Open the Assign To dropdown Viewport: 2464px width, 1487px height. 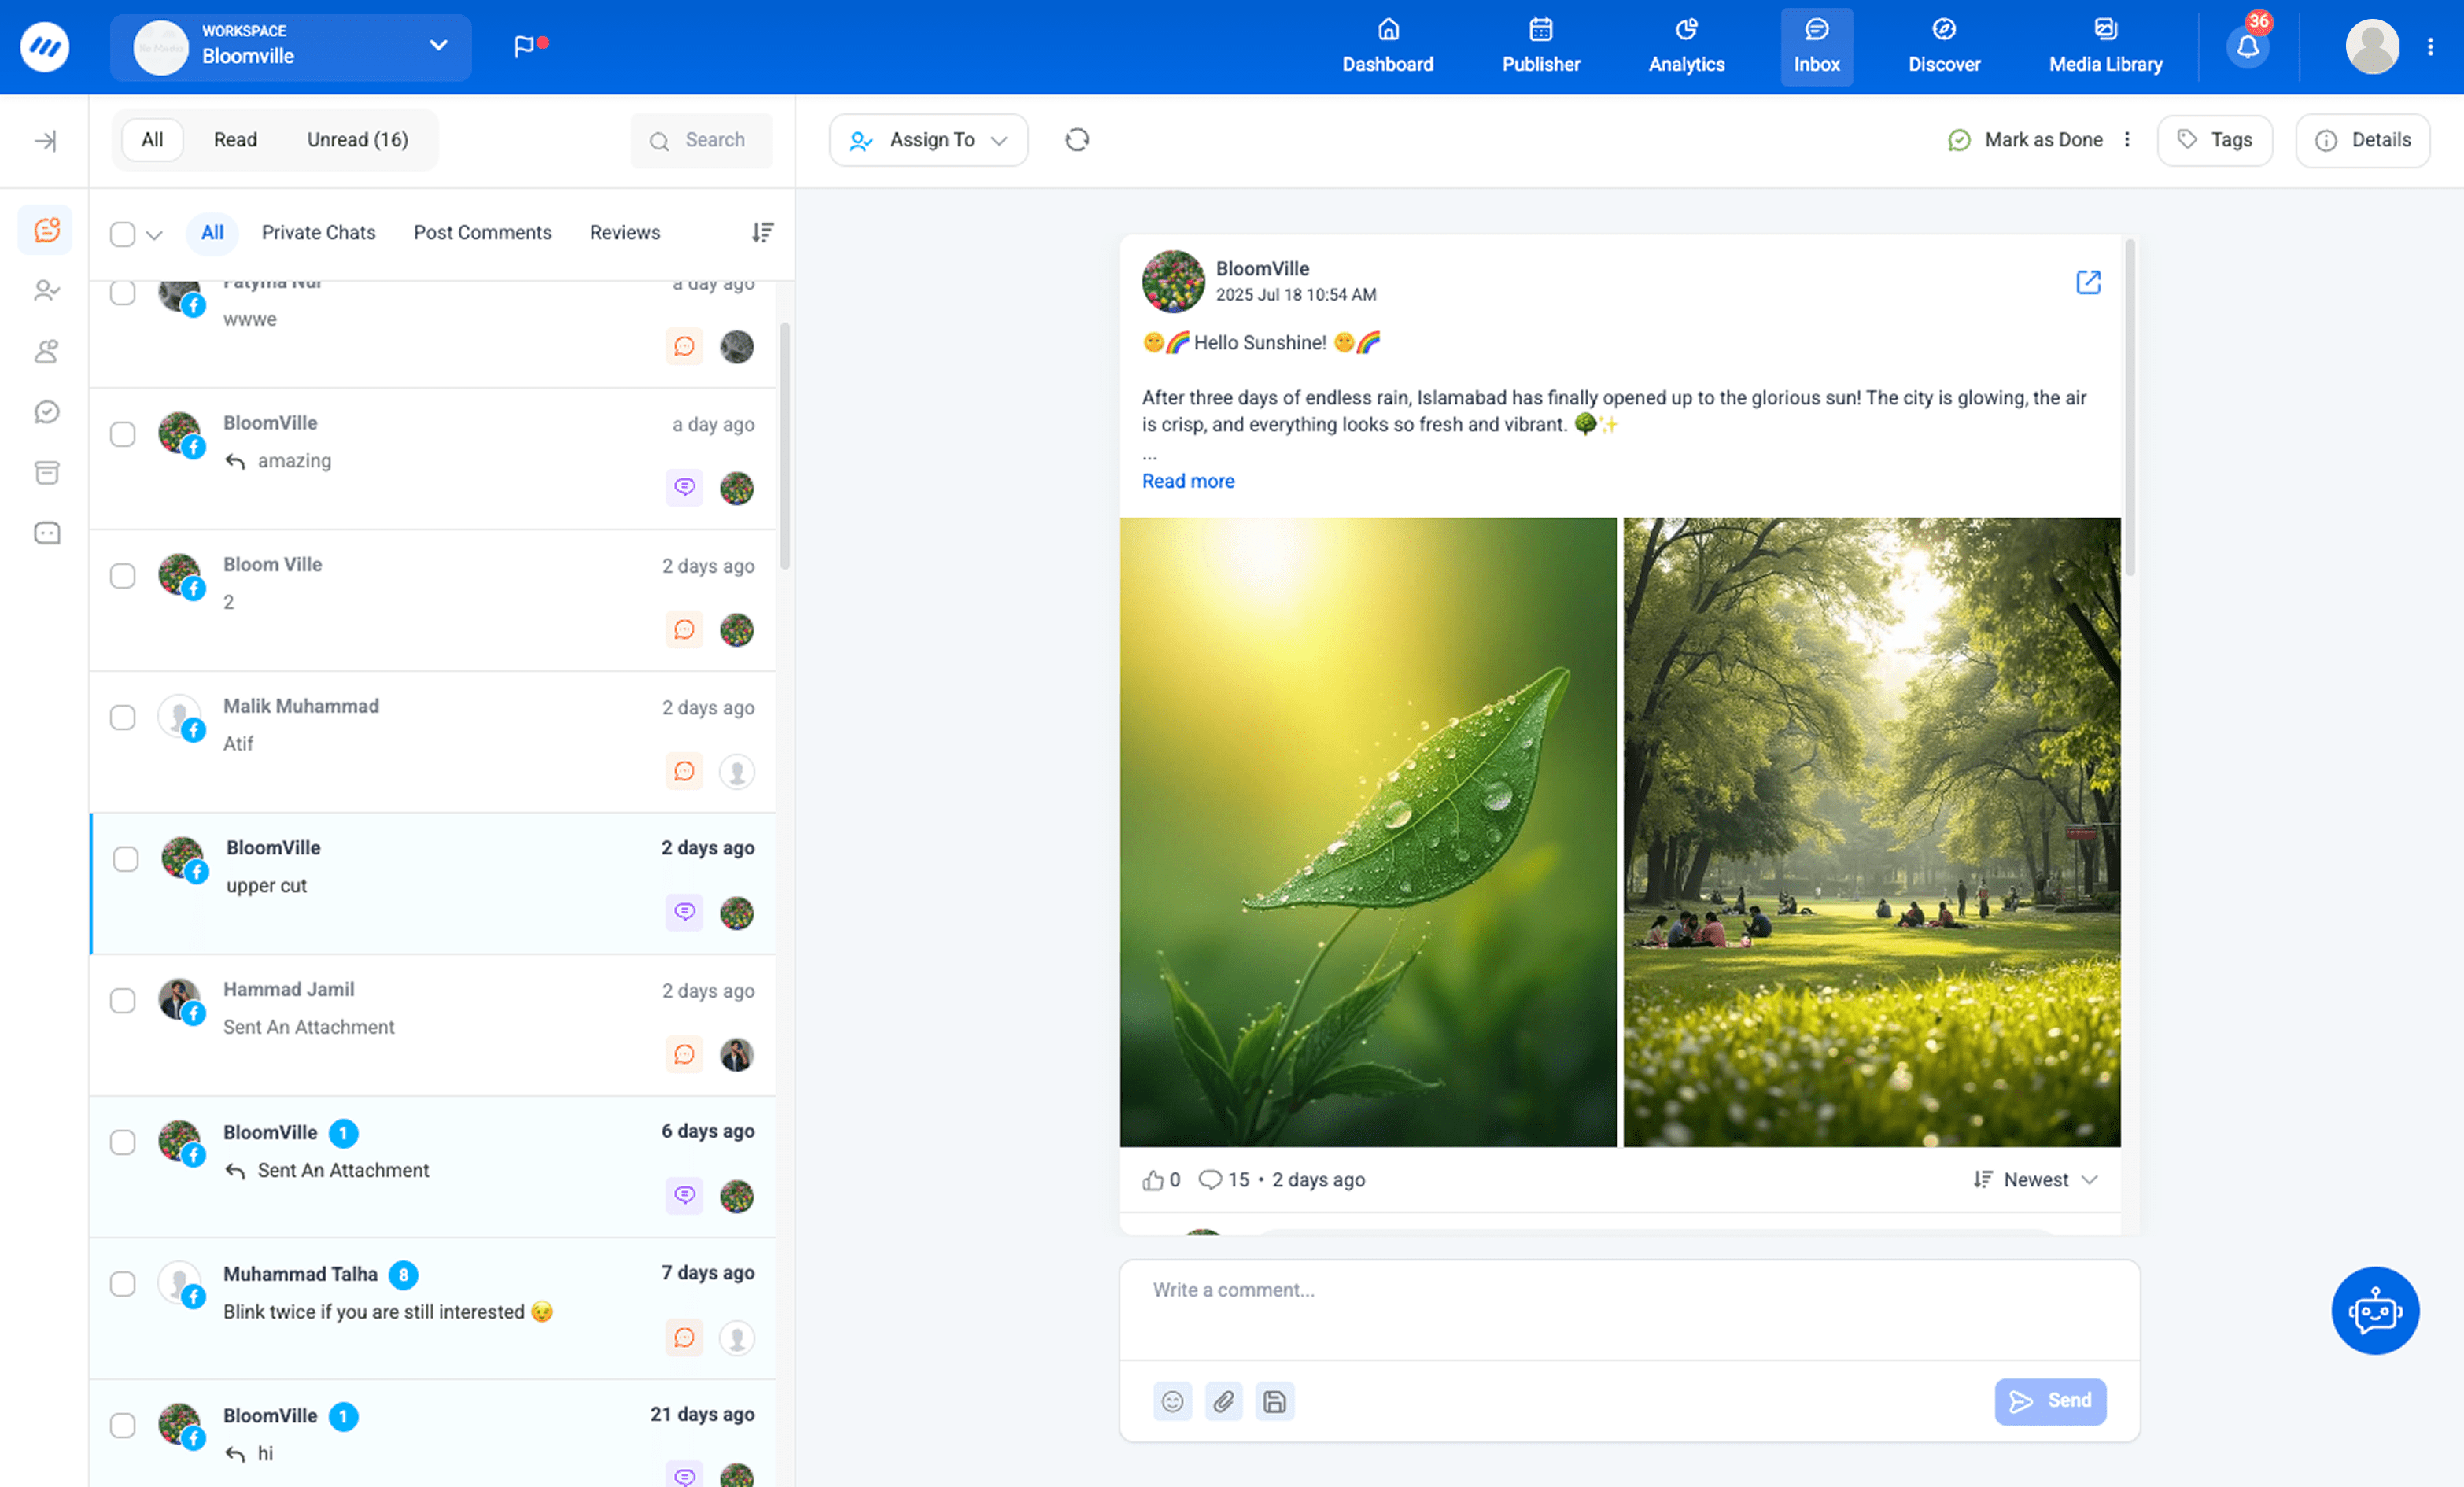pos(928,139)
